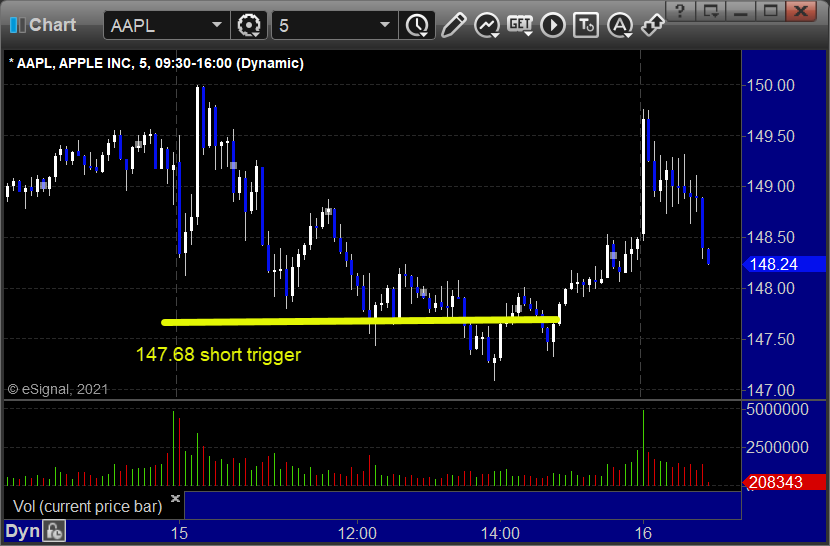Viewport: 830px width, 546px height.
Task: Click the 5000000 volume axis label
Action: point(777,409)
